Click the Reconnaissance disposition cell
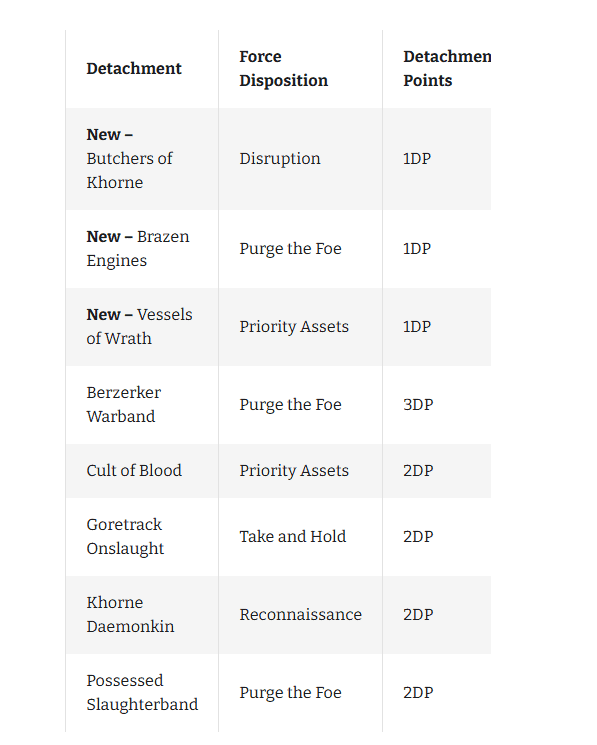Image resolution: width=597 pixels, height=745 pixels. click(301, 614)
